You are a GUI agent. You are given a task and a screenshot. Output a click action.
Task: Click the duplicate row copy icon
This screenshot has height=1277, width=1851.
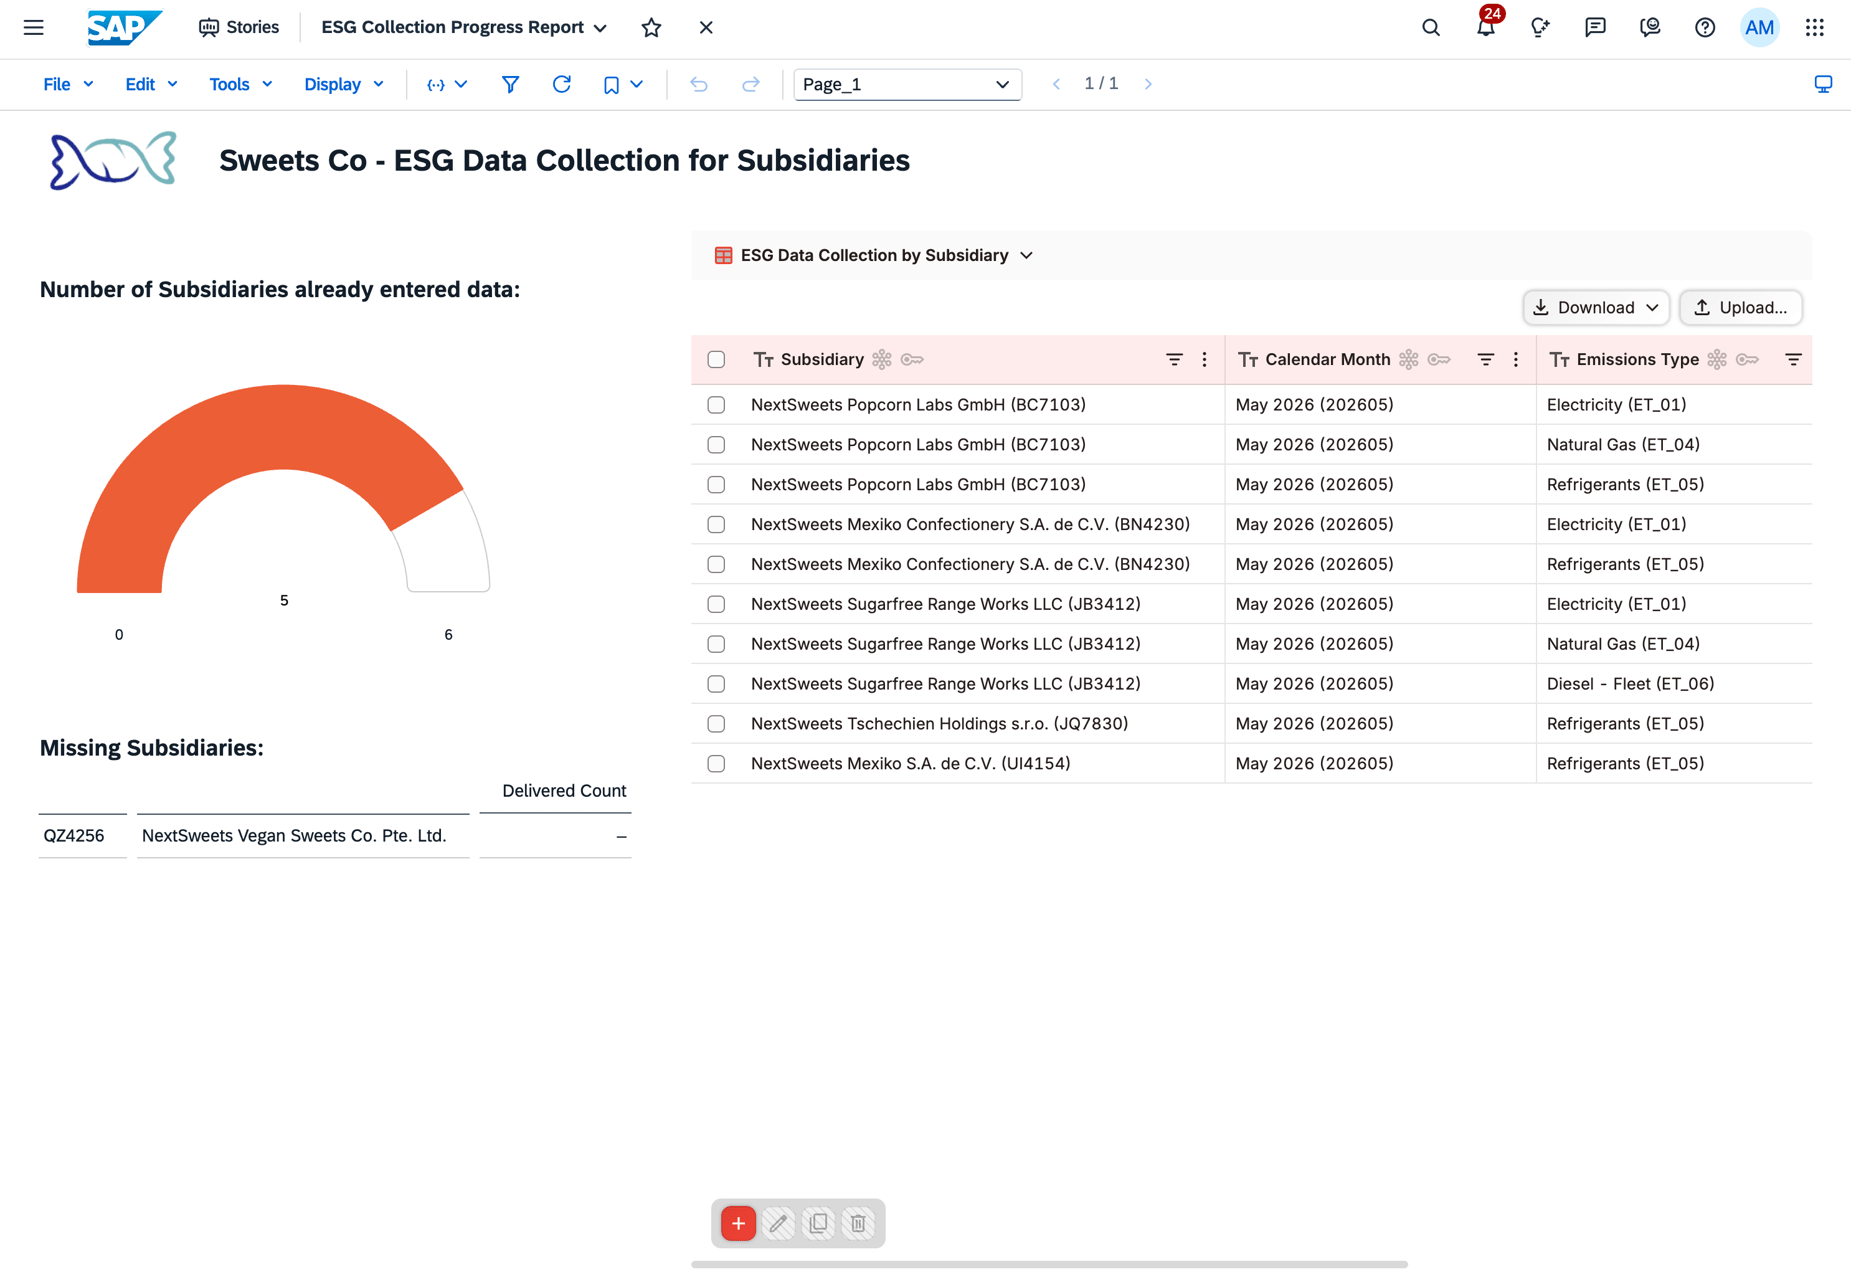[818, 1223]
